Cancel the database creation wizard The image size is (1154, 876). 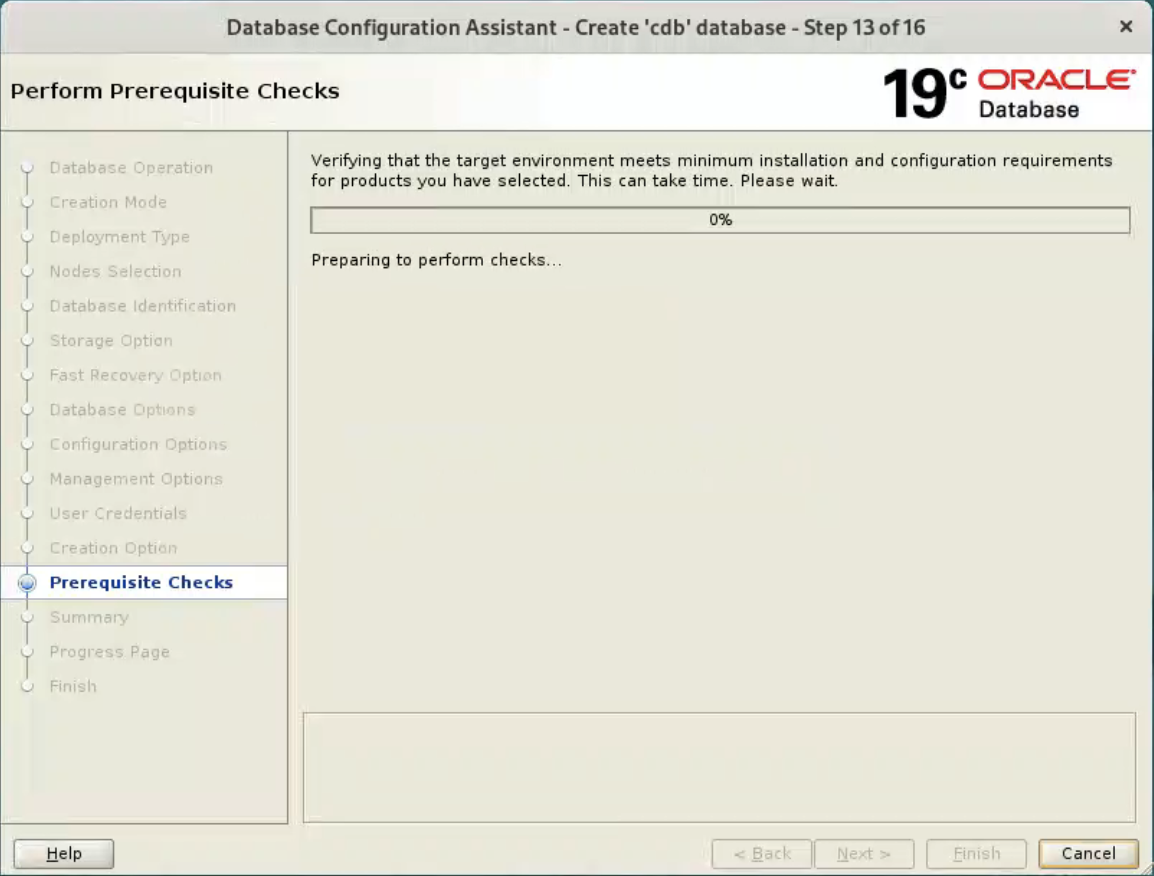pos(1088,853)
